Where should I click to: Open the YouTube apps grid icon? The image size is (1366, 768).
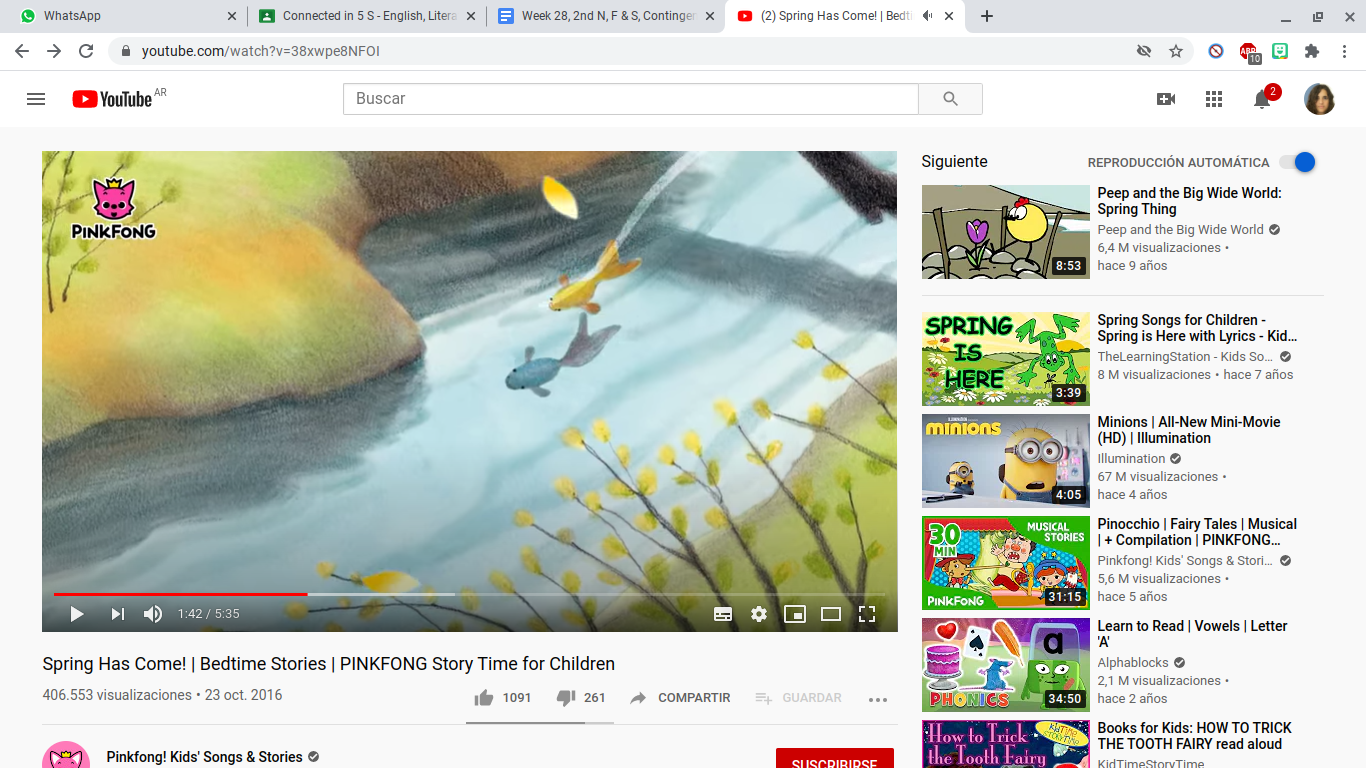click(1214, 99)
